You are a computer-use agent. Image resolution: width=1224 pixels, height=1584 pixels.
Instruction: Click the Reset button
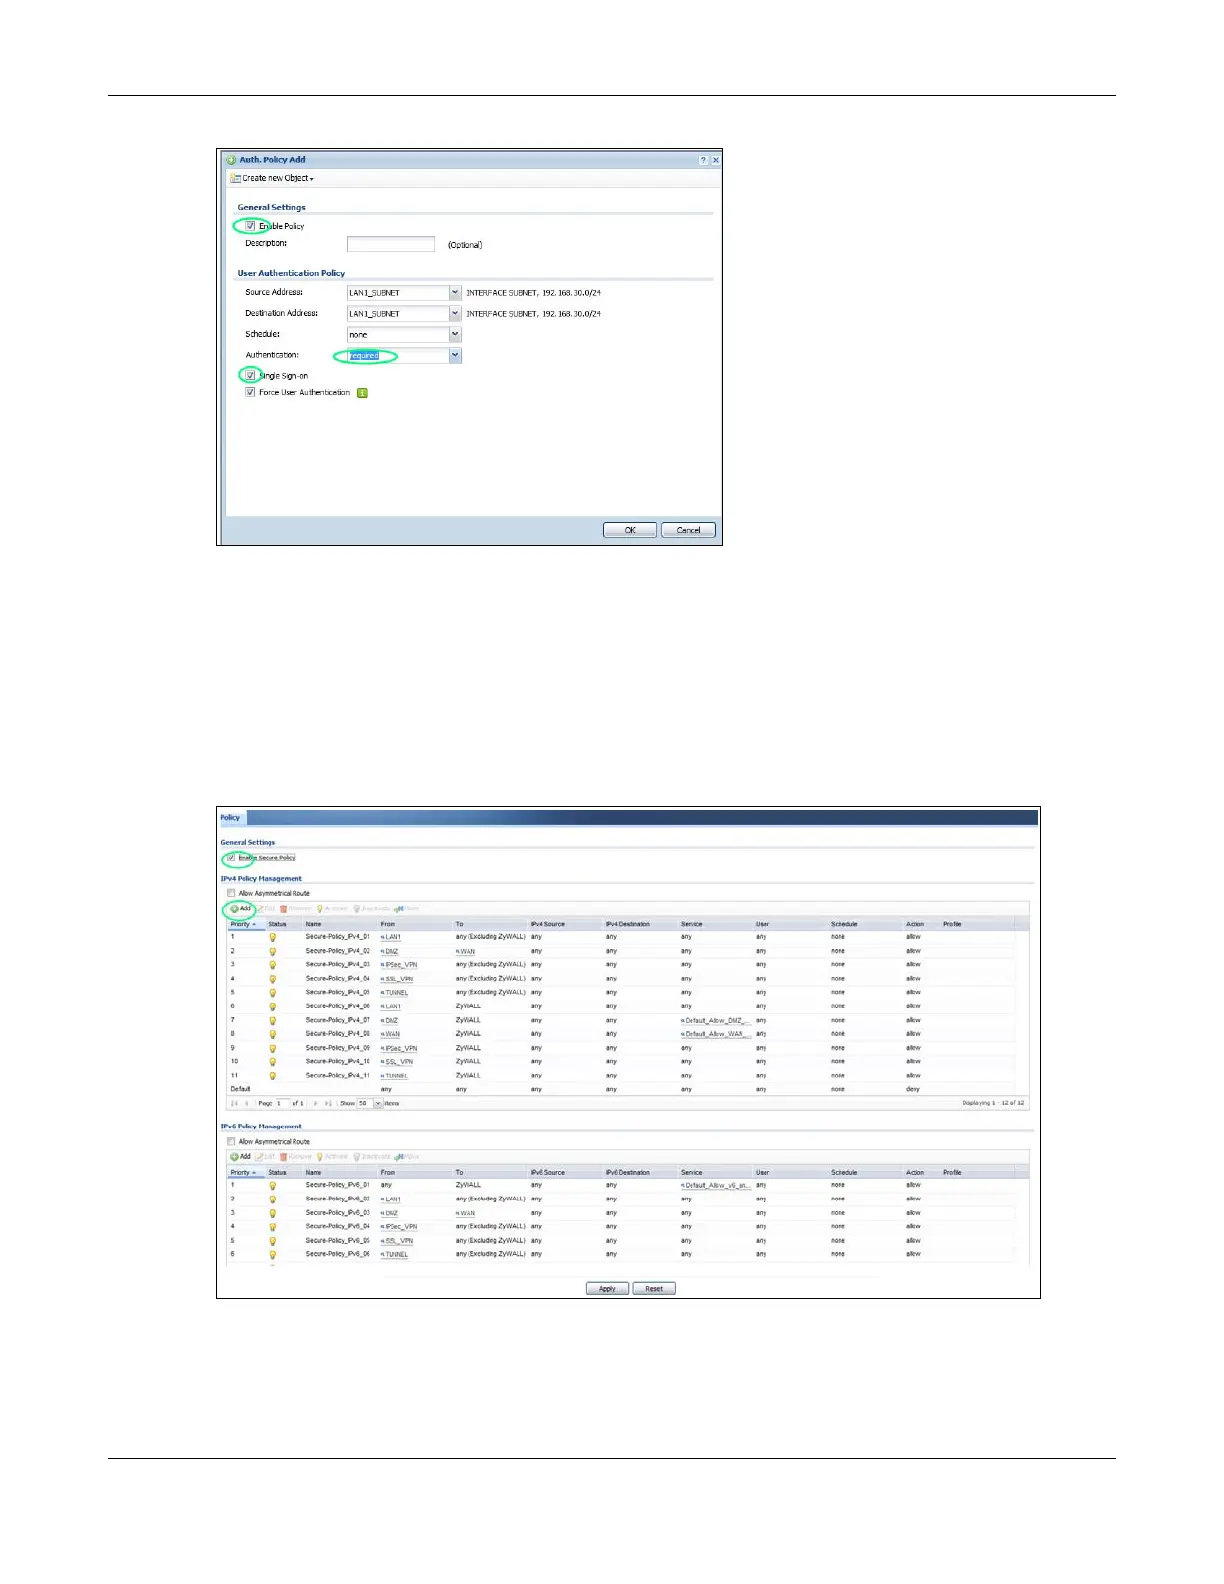[654, 1289]
